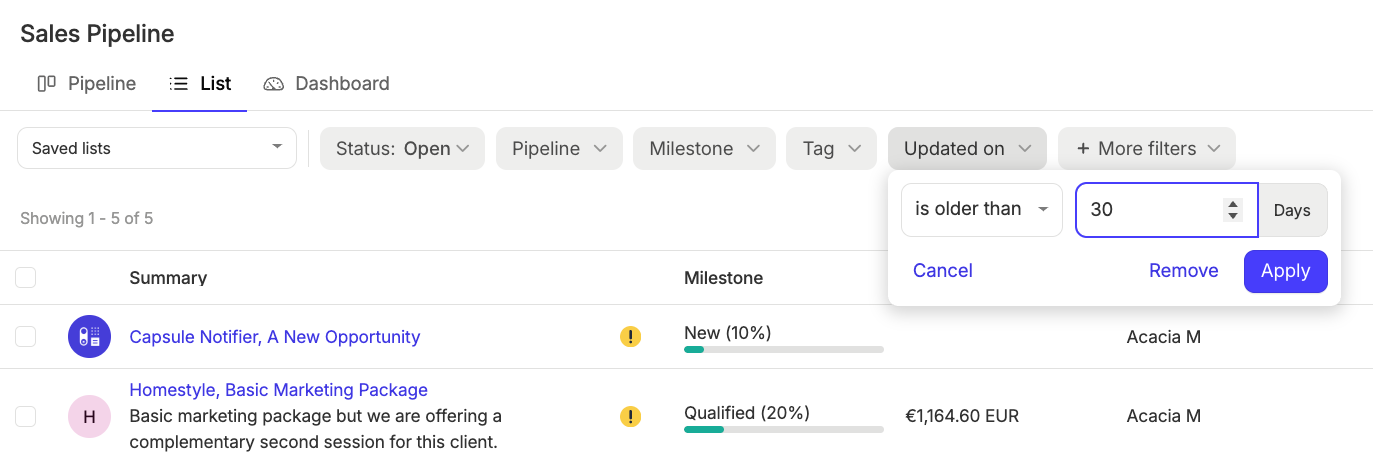Sort by the Summary column header
The height and width of the screenshot is (461, 1373).
[x=168, y=278]
